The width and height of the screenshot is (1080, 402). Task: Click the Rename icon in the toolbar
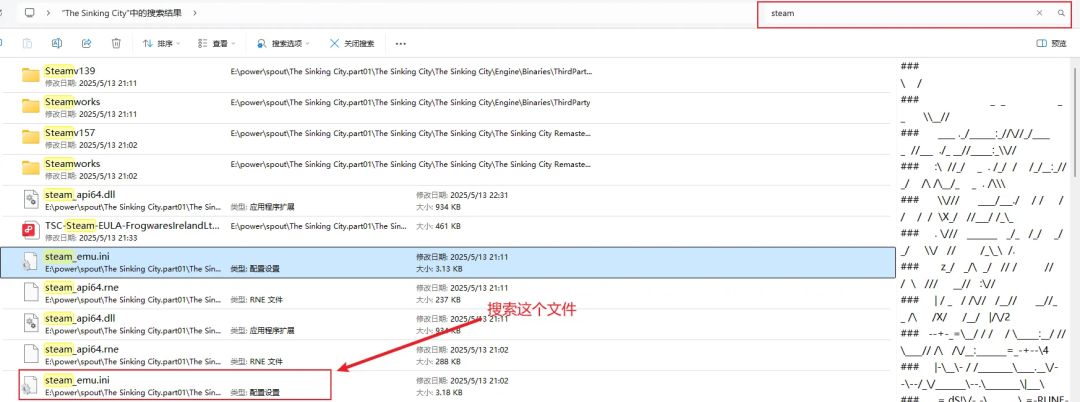(57, 44)
